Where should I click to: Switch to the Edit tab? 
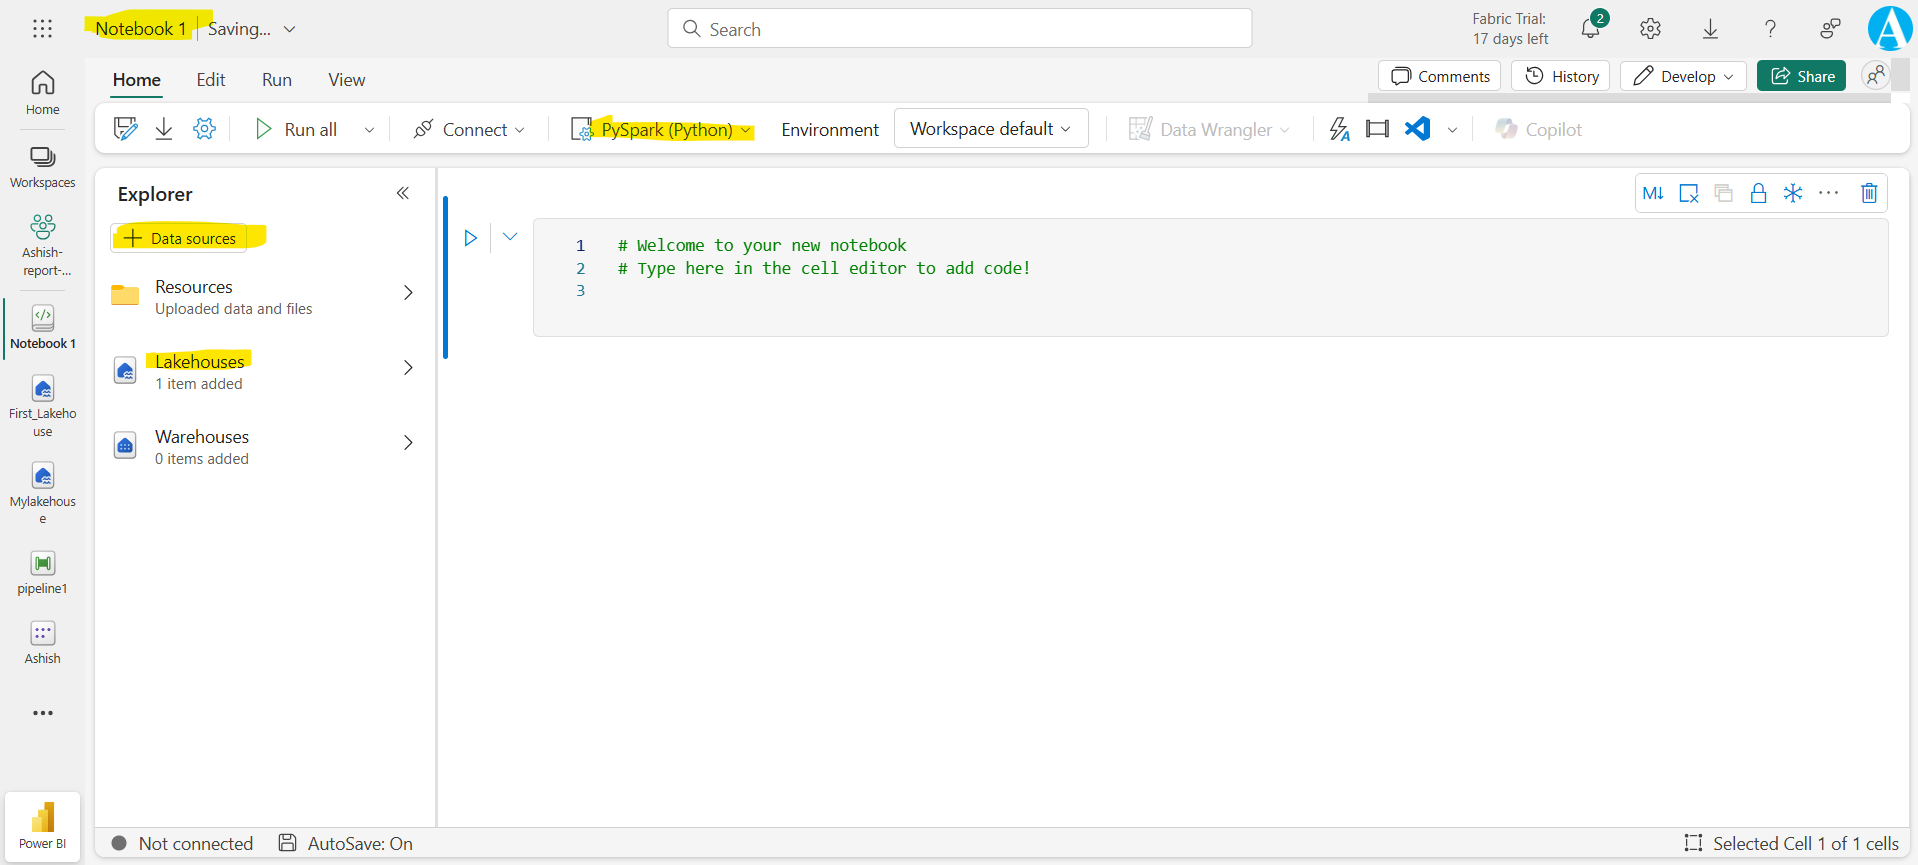(x=210, y=80)
